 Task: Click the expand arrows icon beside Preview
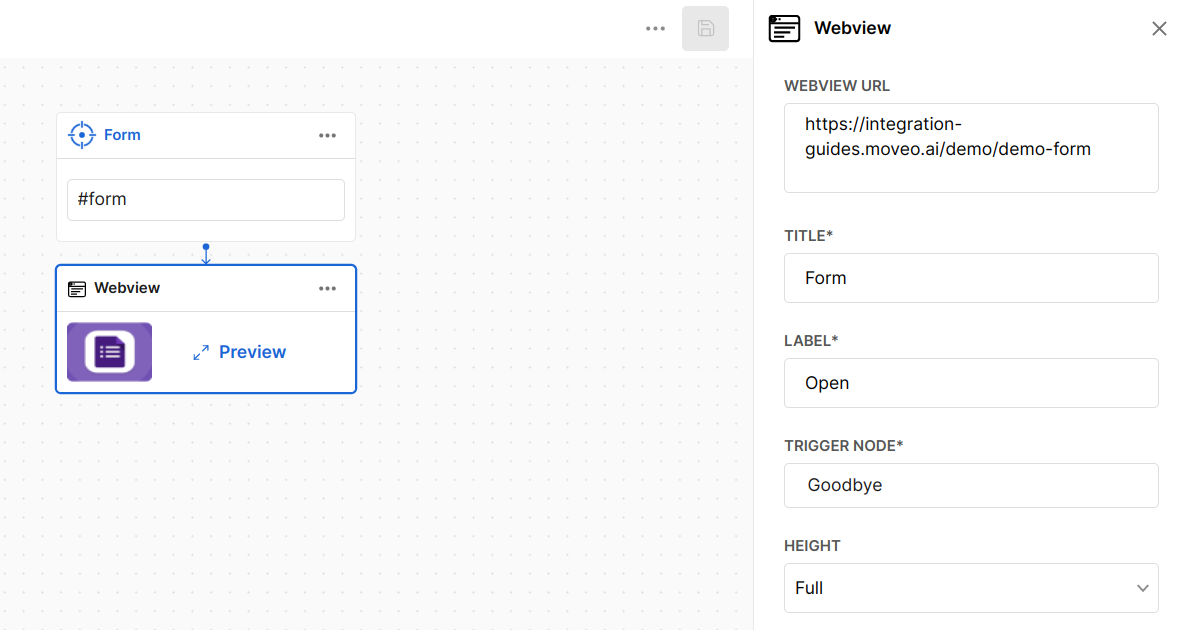[x=201, y=352]
